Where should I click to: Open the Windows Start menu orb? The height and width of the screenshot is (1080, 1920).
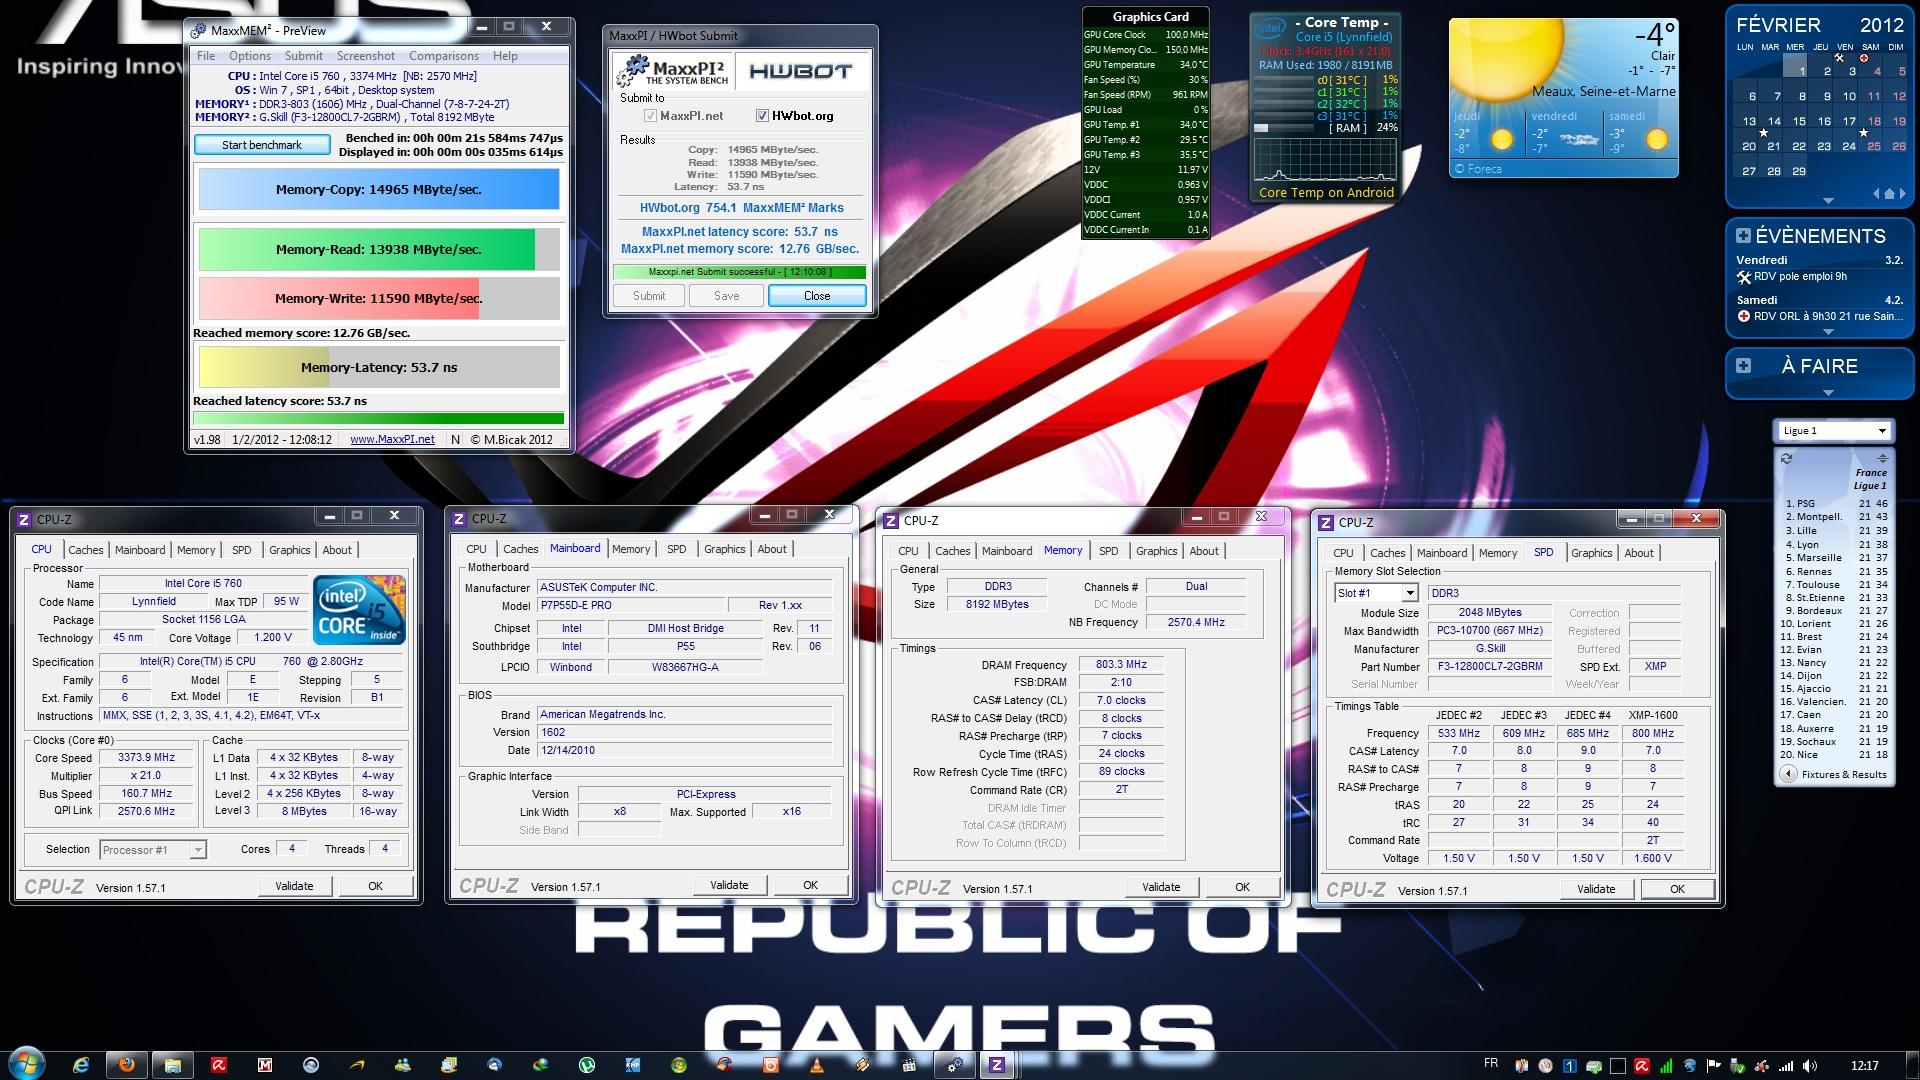click(26, 1062)
